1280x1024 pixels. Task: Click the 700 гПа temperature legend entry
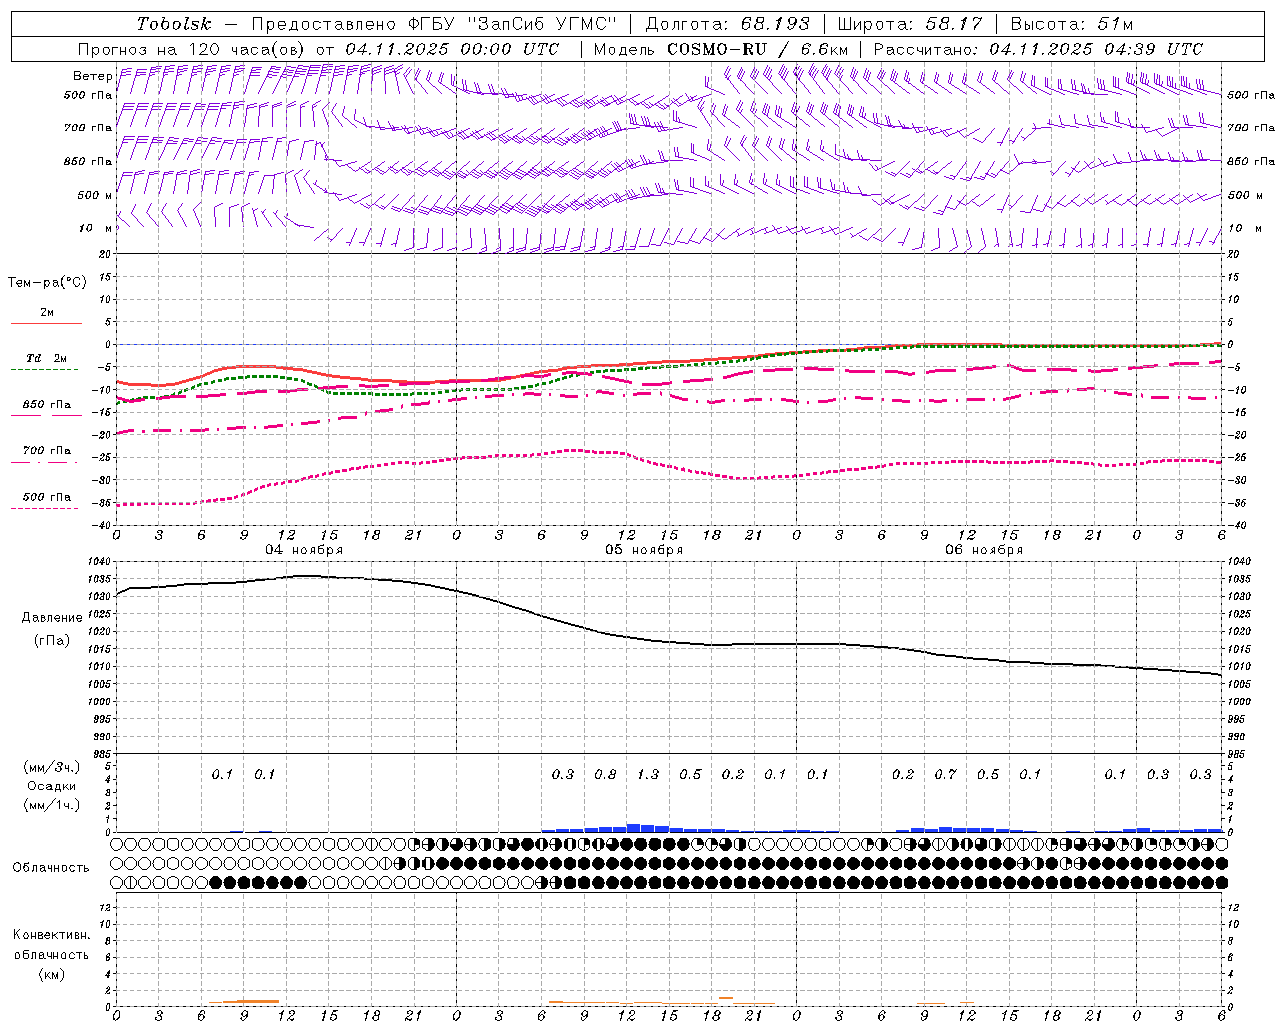click(x=46, y=450)
